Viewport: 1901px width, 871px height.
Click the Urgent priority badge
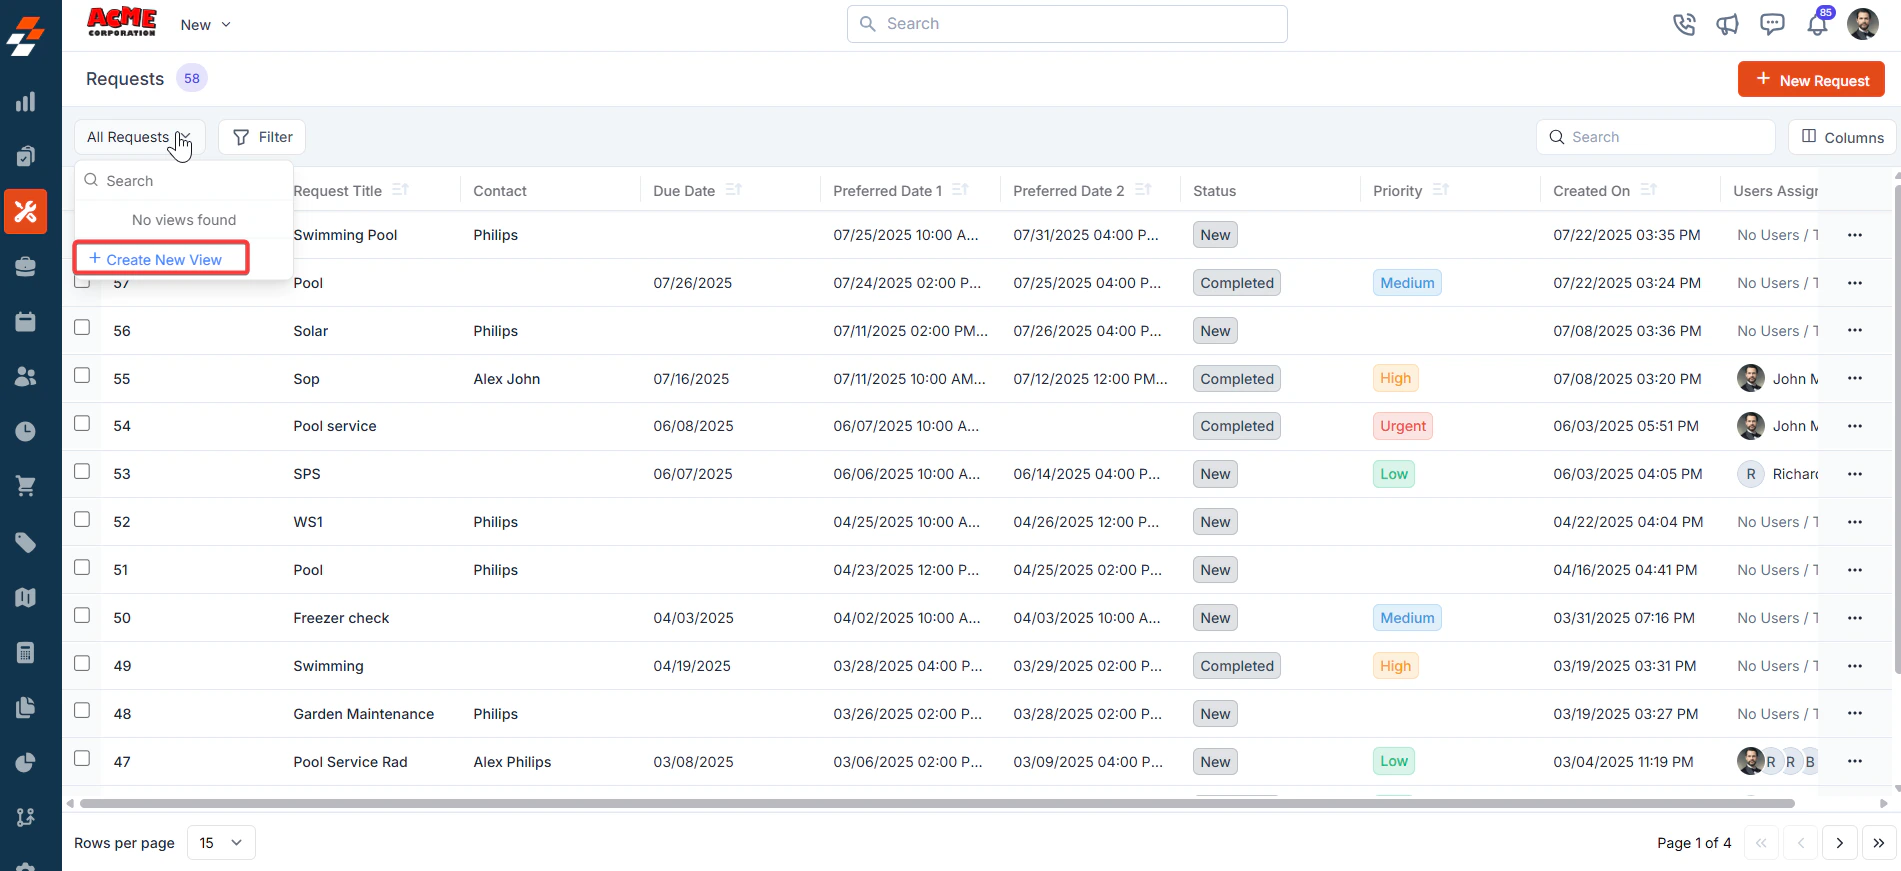[1403, 426]
